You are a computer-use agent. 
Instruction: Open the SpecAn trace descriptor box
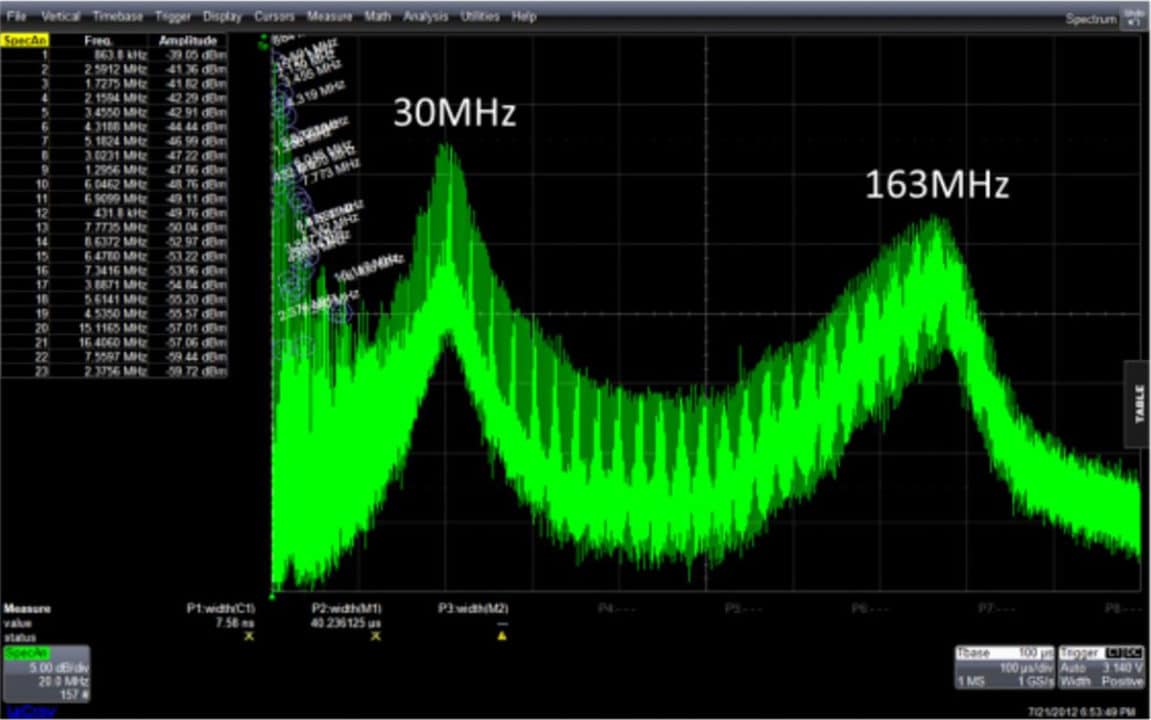(x=45, y=673)
